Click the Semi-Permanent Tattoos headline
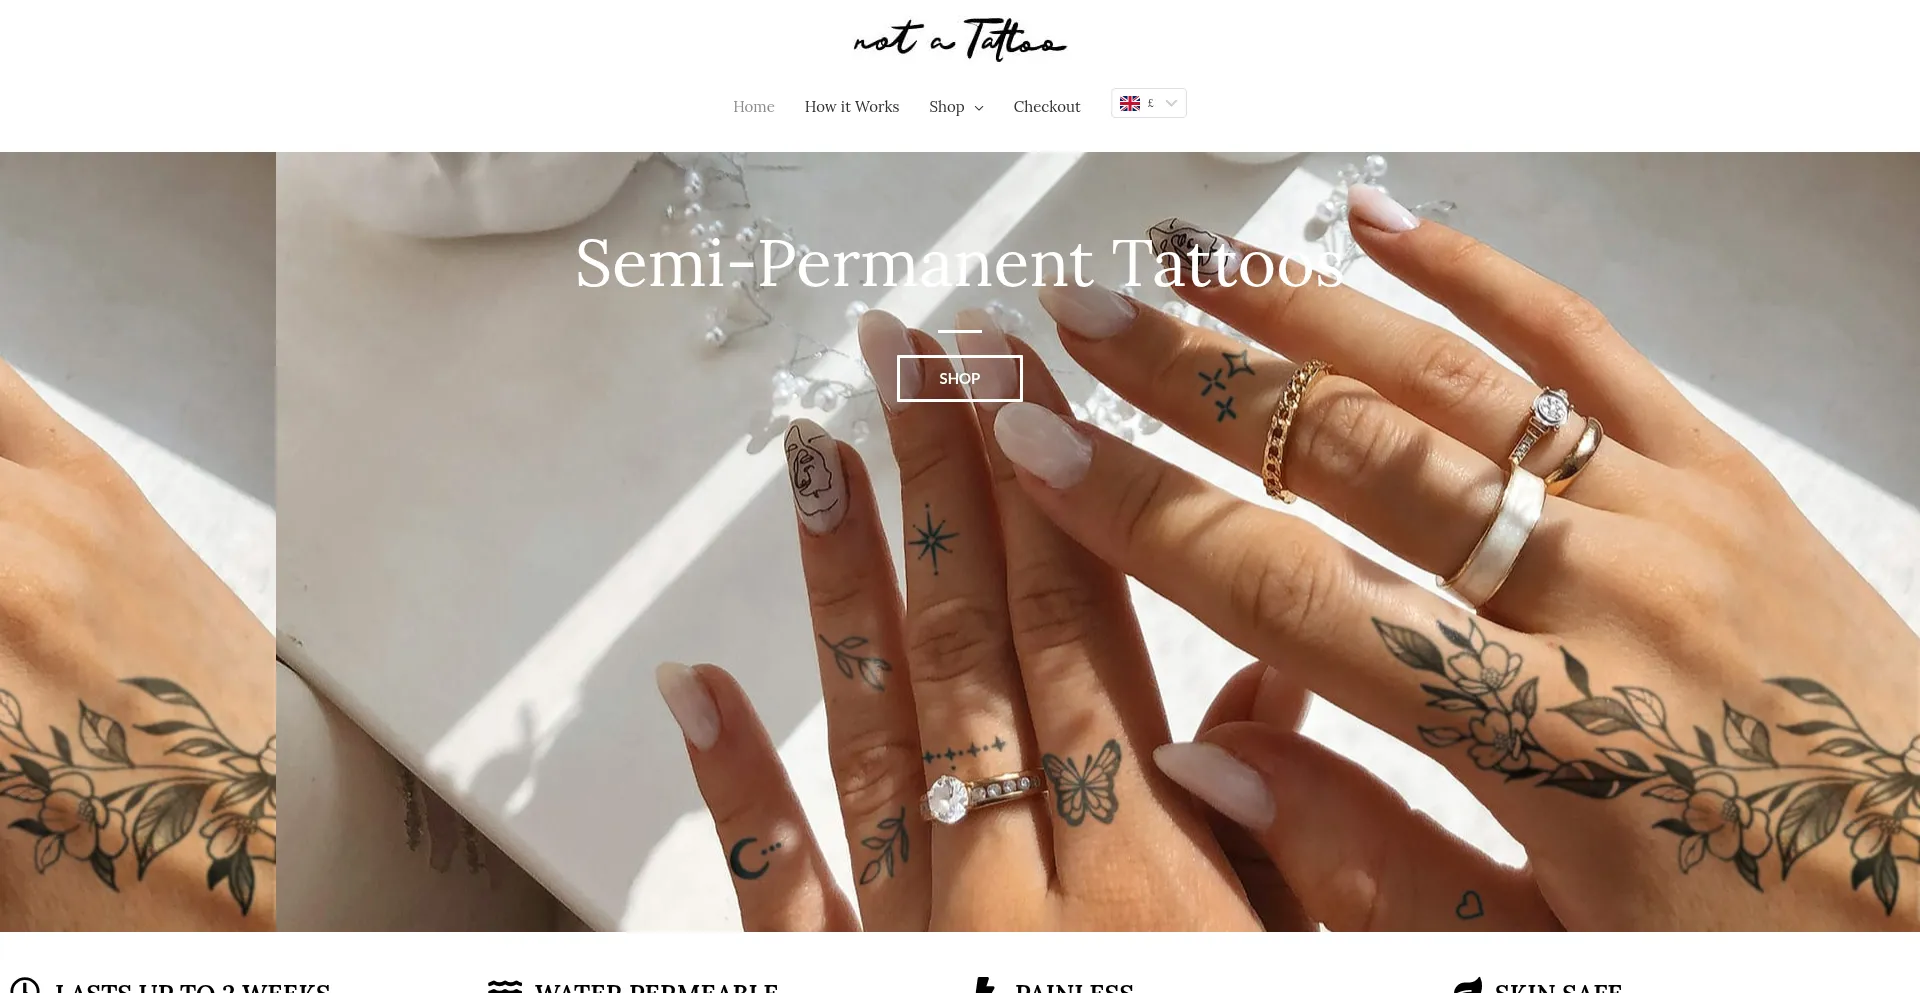The height and width of the screenshot is (993, 1920). pyautogui.click(x=960, y=263)
